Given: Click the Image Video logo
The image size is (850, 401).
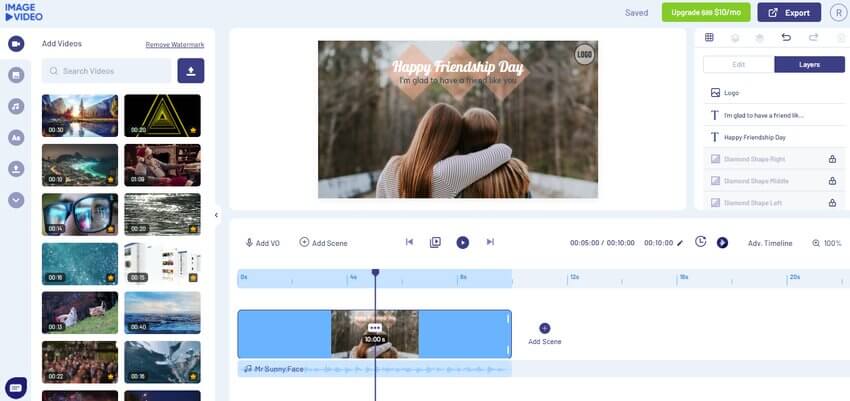Looking at the screenshot, I should click(24, 12).
